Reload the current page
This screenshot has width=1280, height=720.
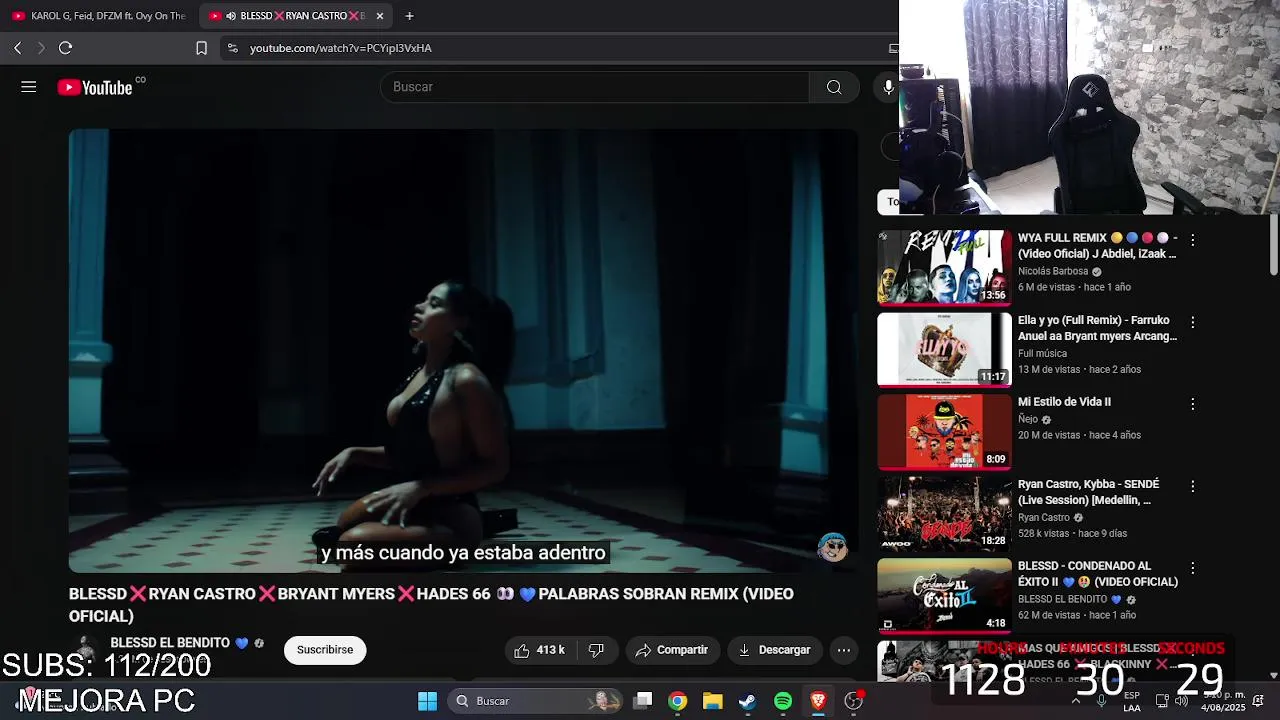click(65, 48)
